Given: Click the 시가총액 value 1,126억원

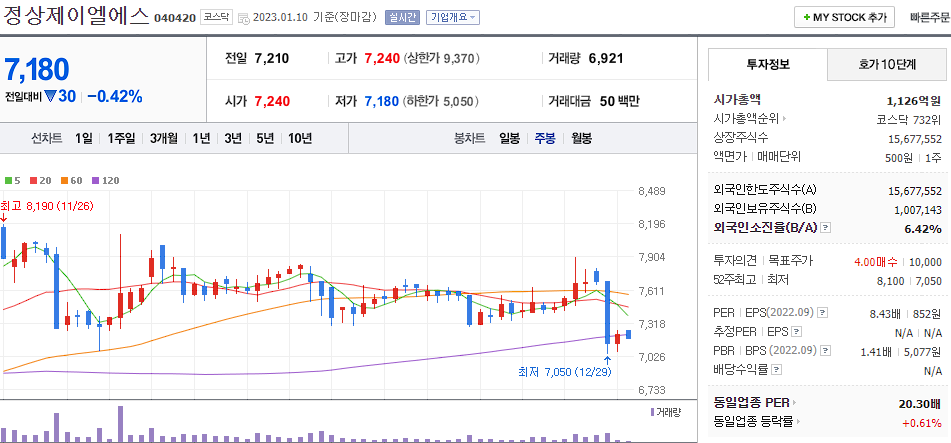Looking at the screenshot, I should 913,100.
